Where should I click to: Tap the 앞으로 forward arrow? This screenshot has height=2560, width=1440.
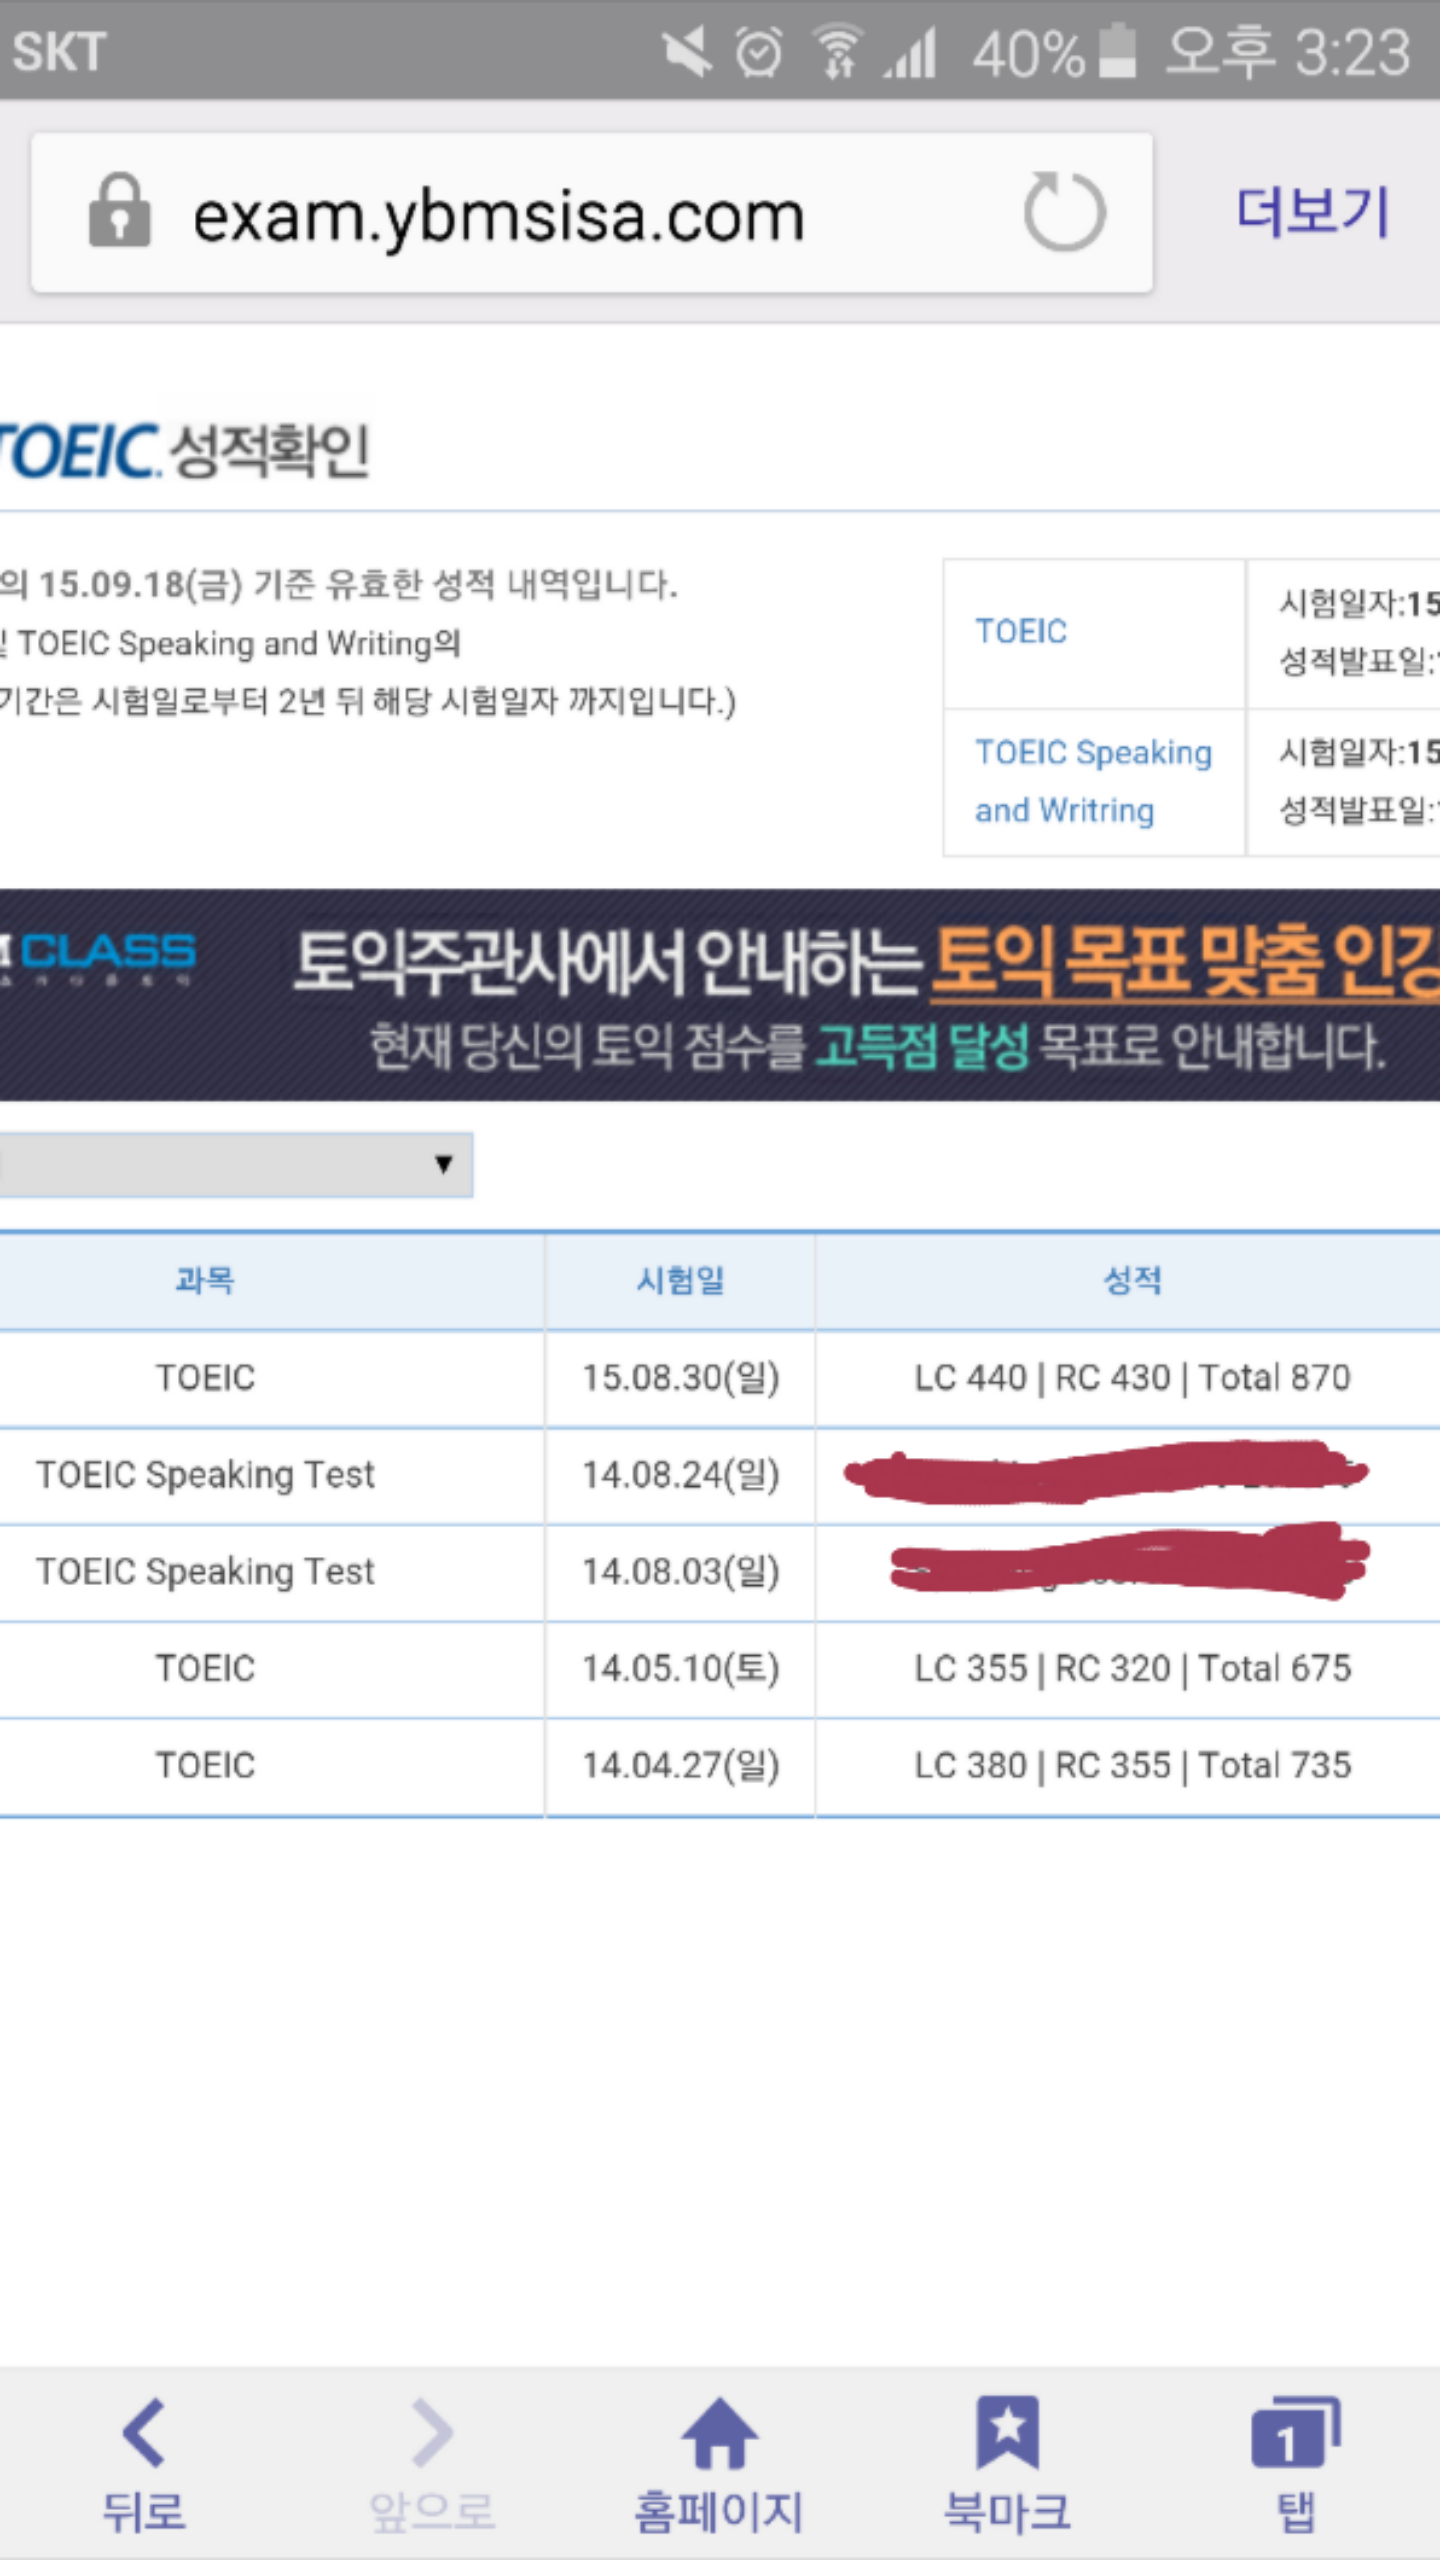point(432,2464)
